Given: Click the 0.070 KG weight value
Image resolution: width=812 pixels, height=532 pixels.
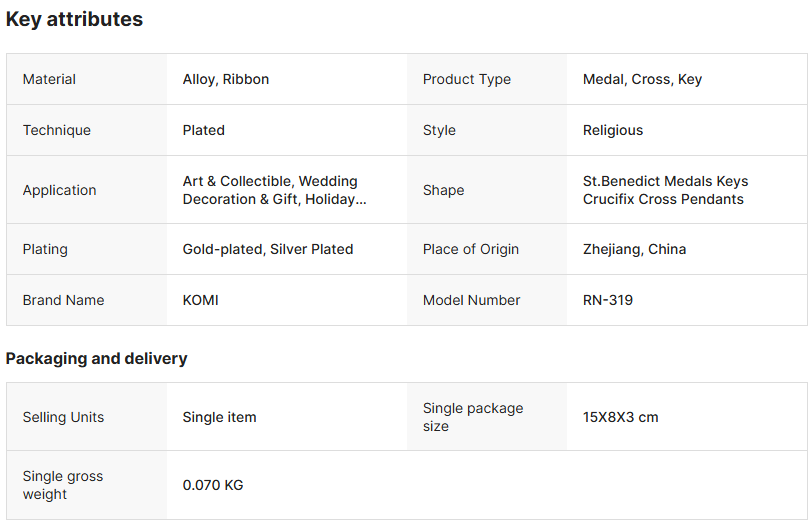Looking at the screenshot, I should coord(212,485).
